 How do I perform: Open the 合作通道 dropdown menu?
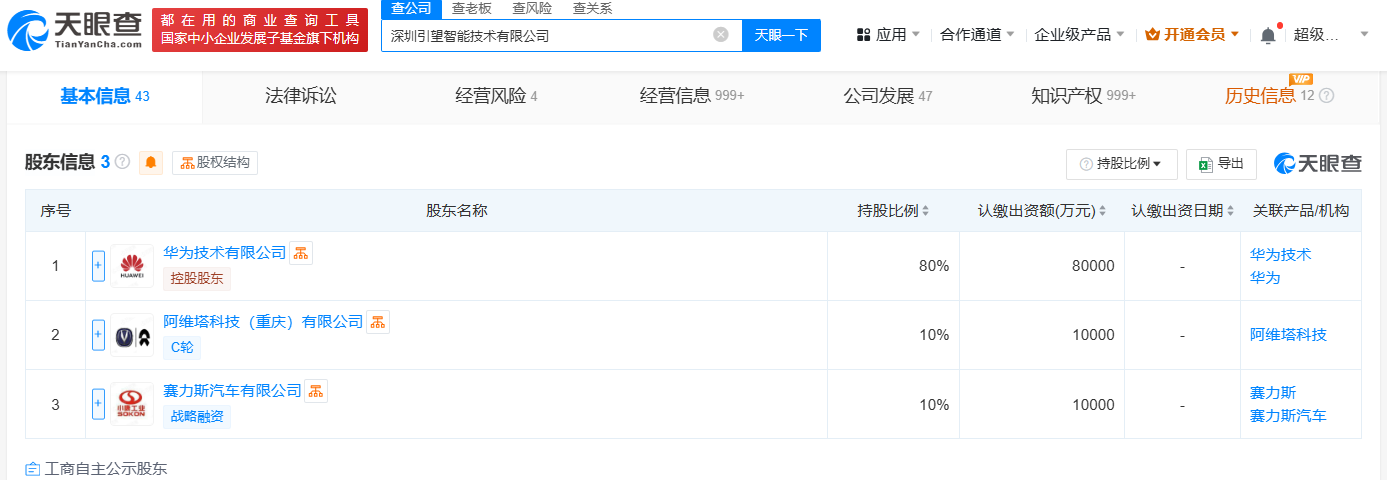[x=978, y=35]
